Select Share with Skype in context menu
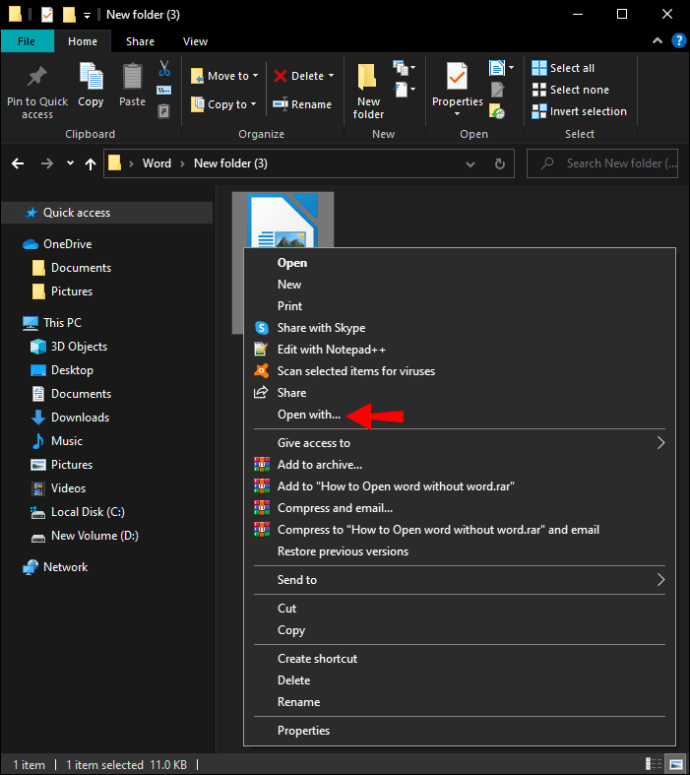Image resolution: width=690 pixels, height=775 pixels. tap(460, 328)
